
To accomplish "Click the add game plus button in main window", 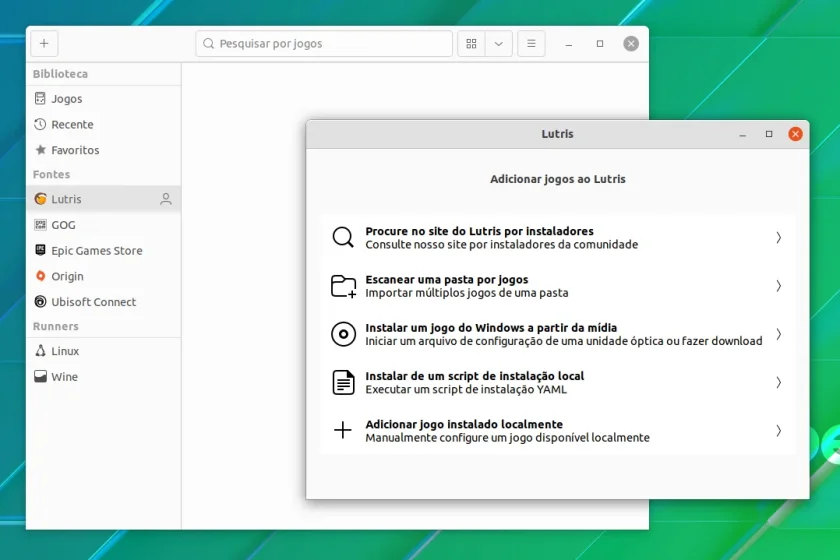I will pos(44,43).
